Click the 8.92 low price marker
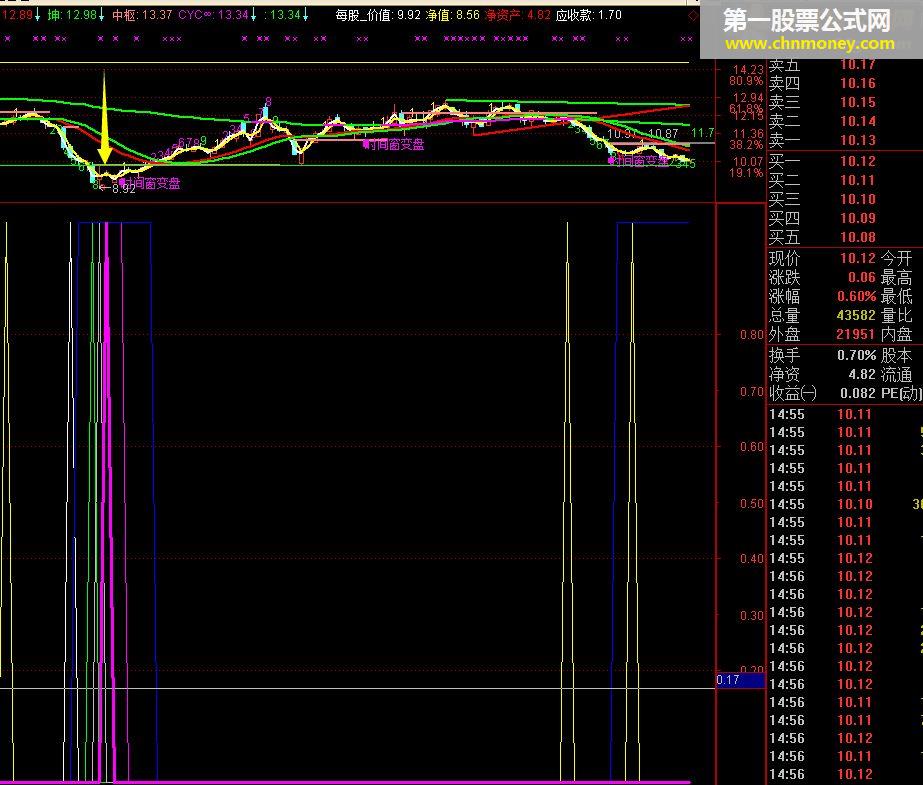923x785 pixels. (124, 189)
